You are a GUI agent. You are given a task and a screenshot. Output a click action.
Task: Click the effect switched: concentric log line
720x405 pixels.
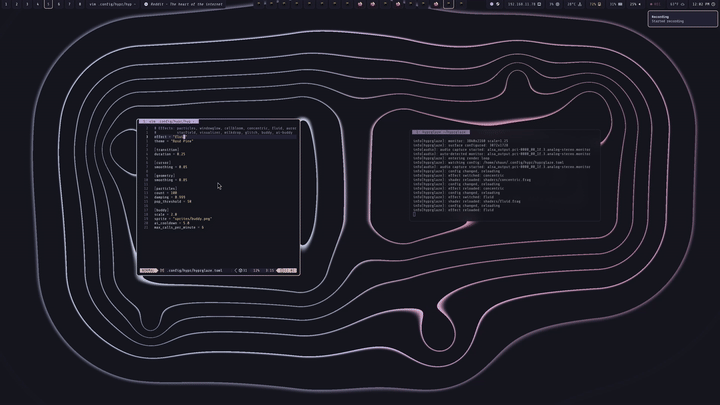(x=458, y=175)
